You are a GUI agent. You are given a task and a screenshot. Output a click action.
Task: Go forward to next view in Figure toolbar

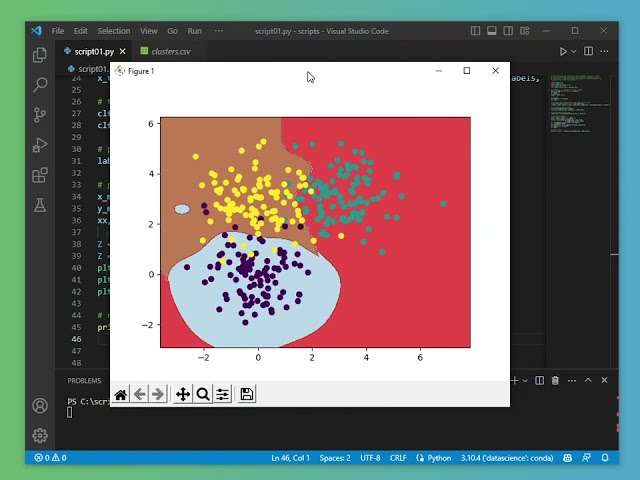(158, 394)
